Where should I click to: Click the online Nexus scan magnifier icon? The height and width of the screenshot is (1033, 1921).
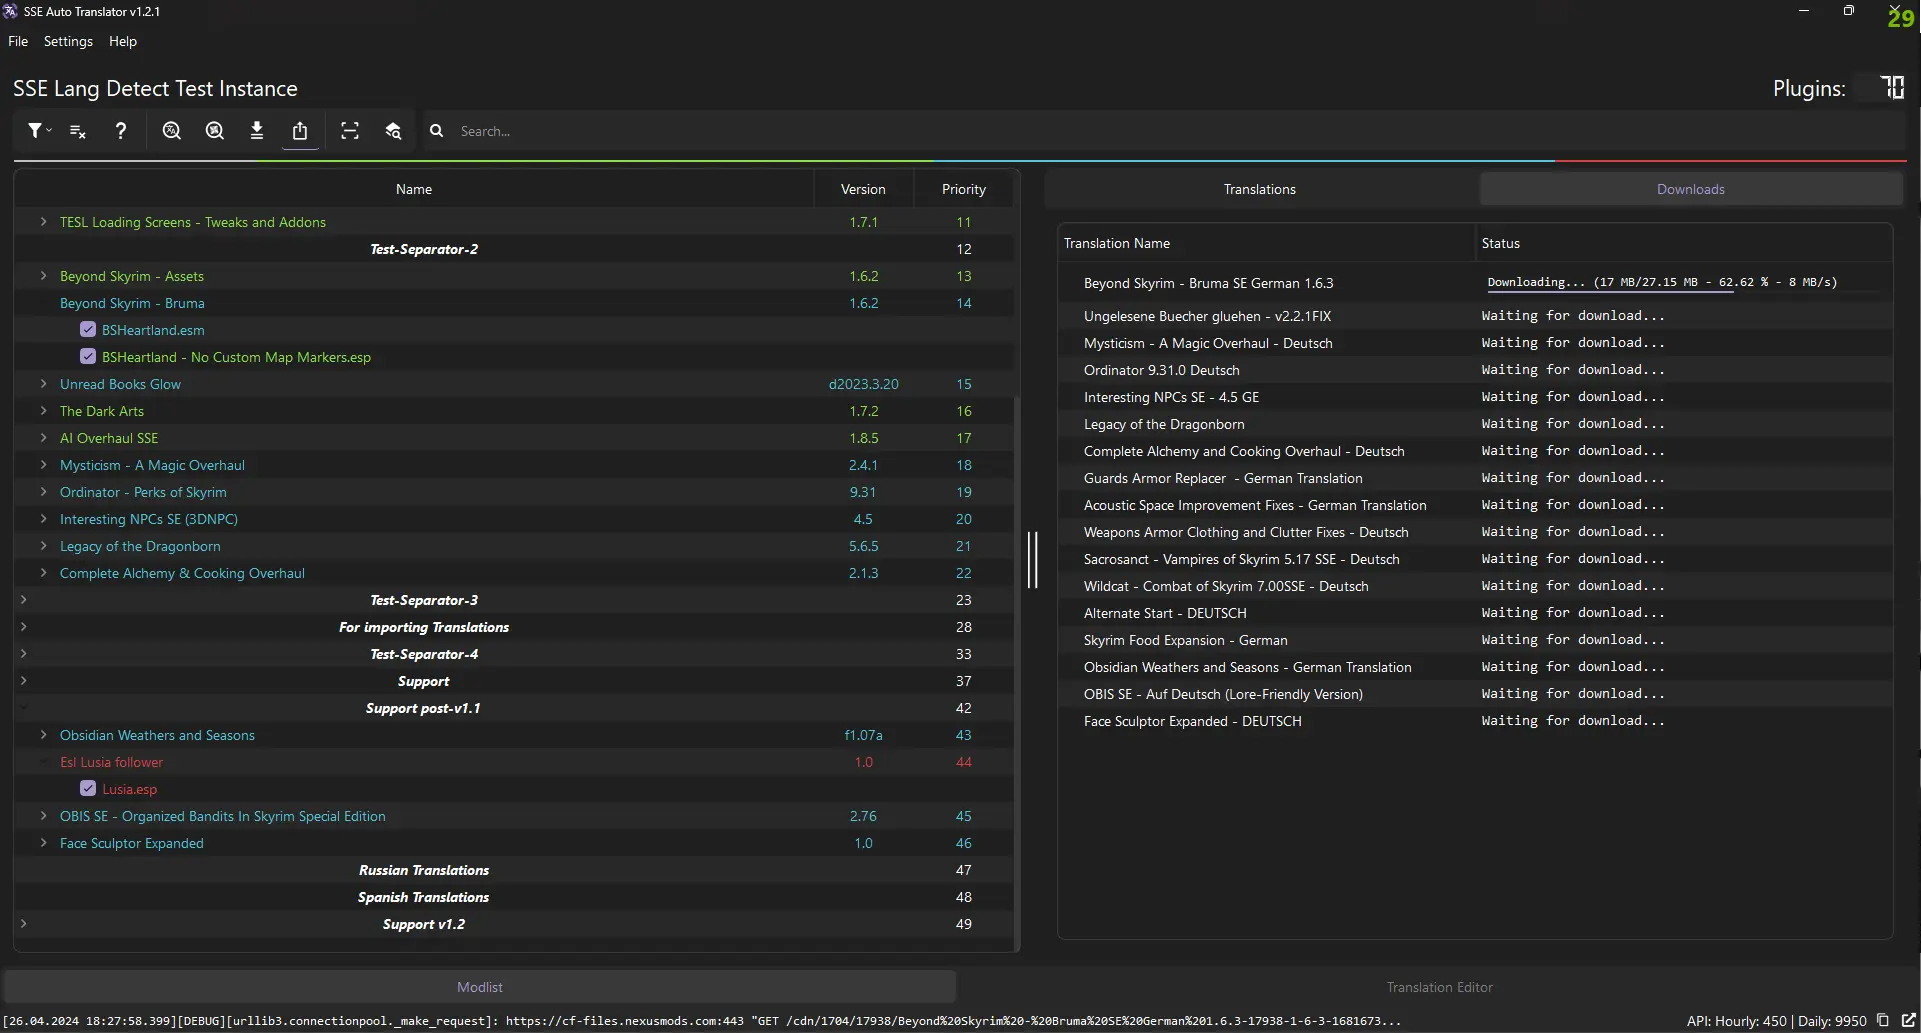(x=214, y=131)
